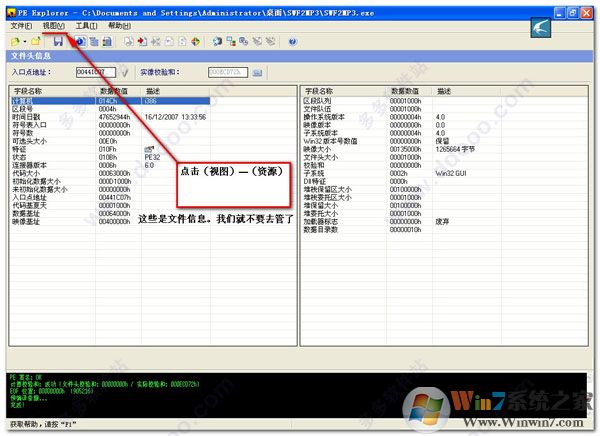The image size is (600, 436).
Task: Click the greyed icon left of red arrow
Action: 129,41
